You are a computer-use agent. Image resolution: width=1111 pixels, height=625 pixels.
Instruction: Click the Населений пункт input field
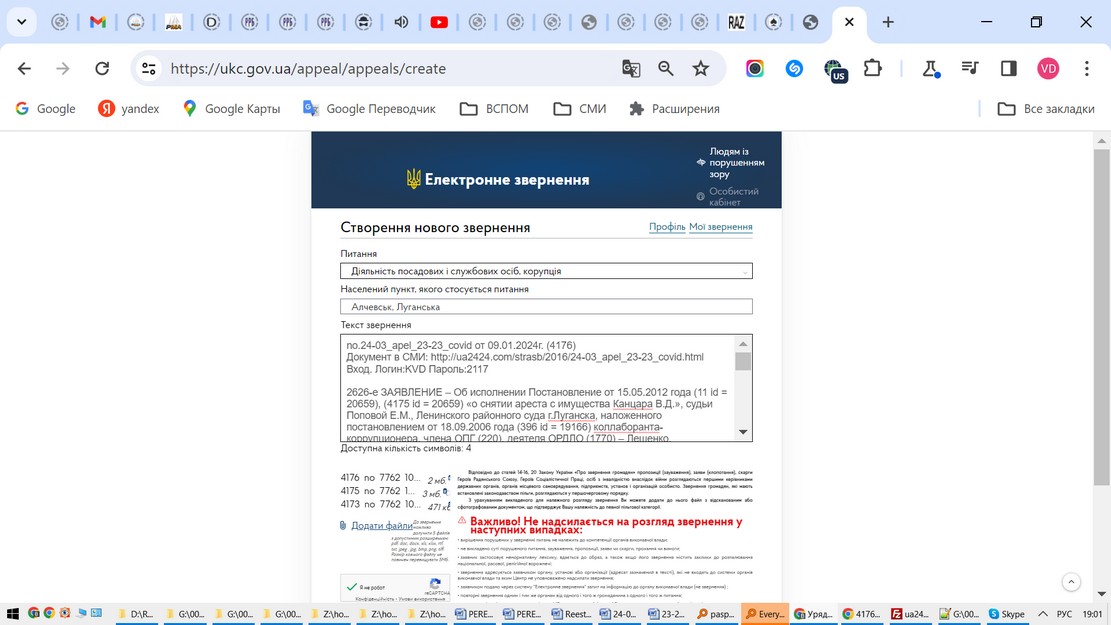546,306
